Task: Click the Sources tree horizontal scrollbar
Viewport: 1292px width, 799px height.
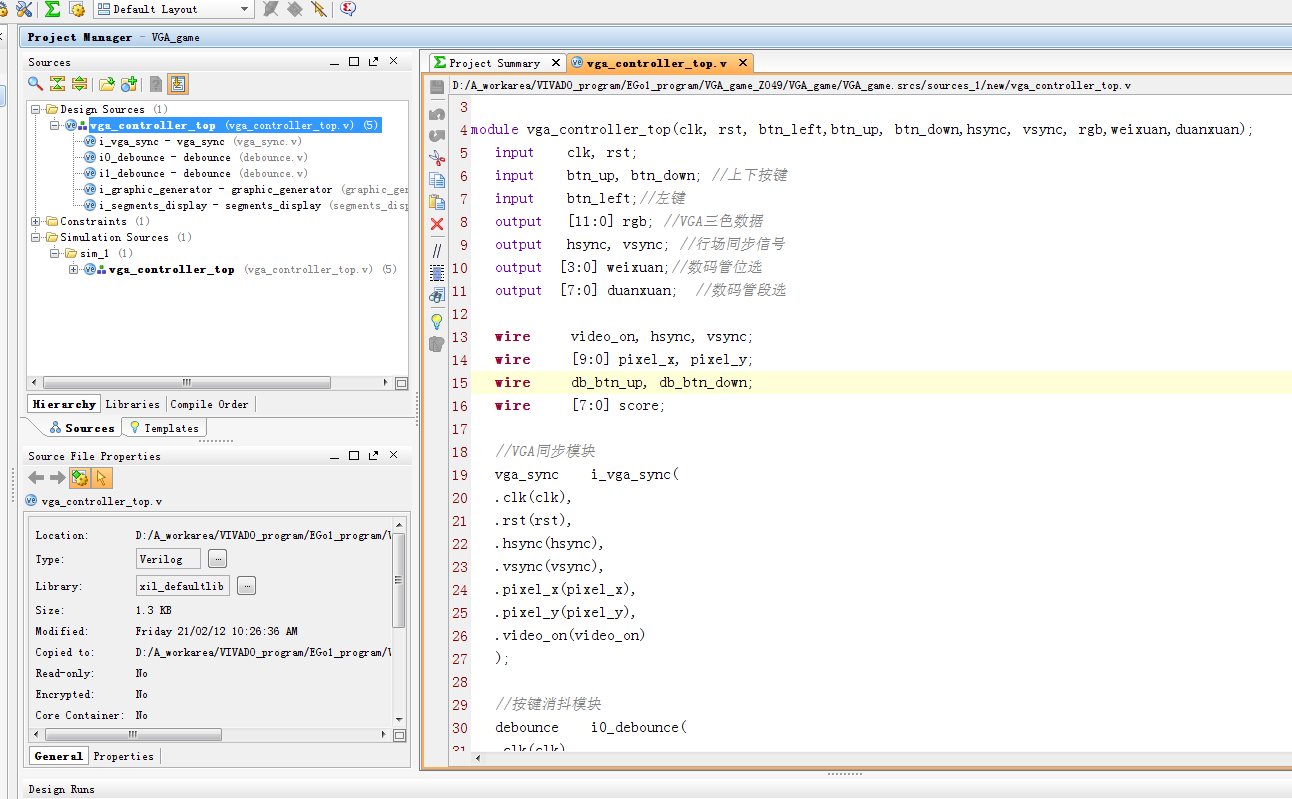Action: [x=186, y=382]
